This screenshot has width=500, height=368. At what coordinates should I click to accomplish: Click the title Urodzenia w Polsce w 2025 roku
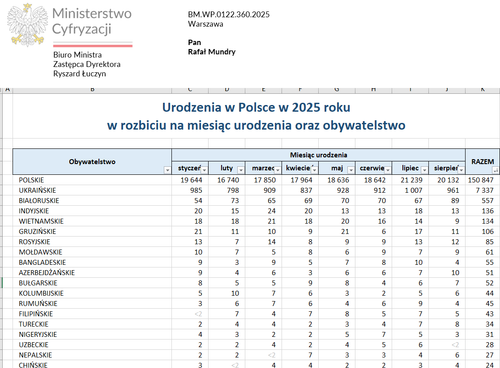tap(256, 108)
